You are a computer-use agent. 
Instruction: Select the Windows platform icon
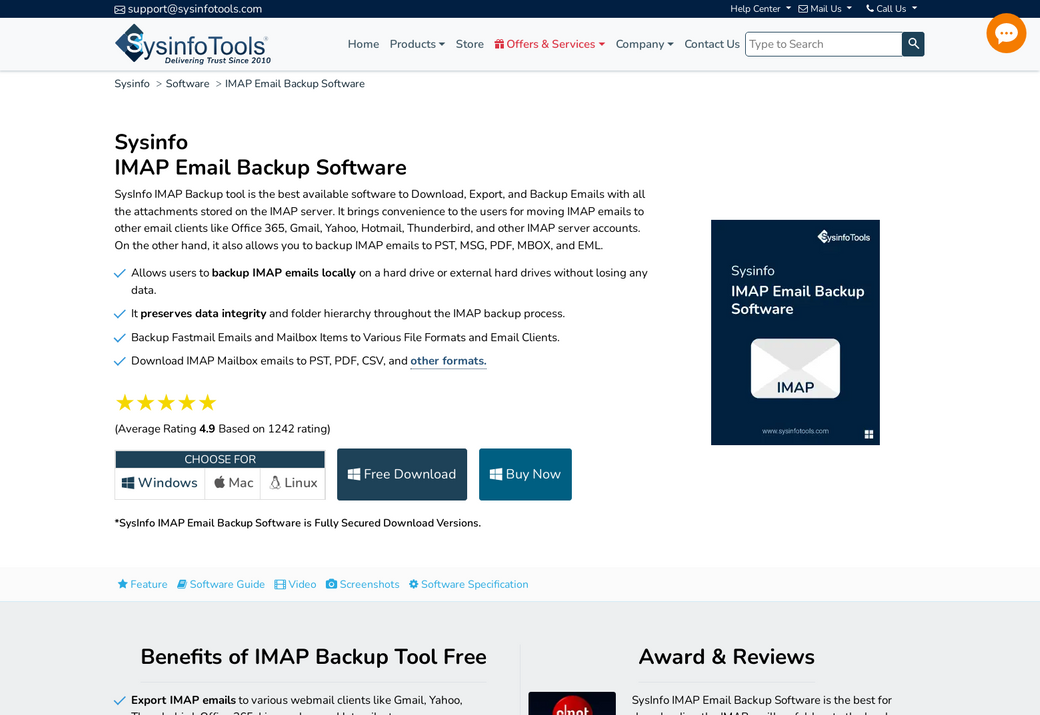[x=128, y=482]
